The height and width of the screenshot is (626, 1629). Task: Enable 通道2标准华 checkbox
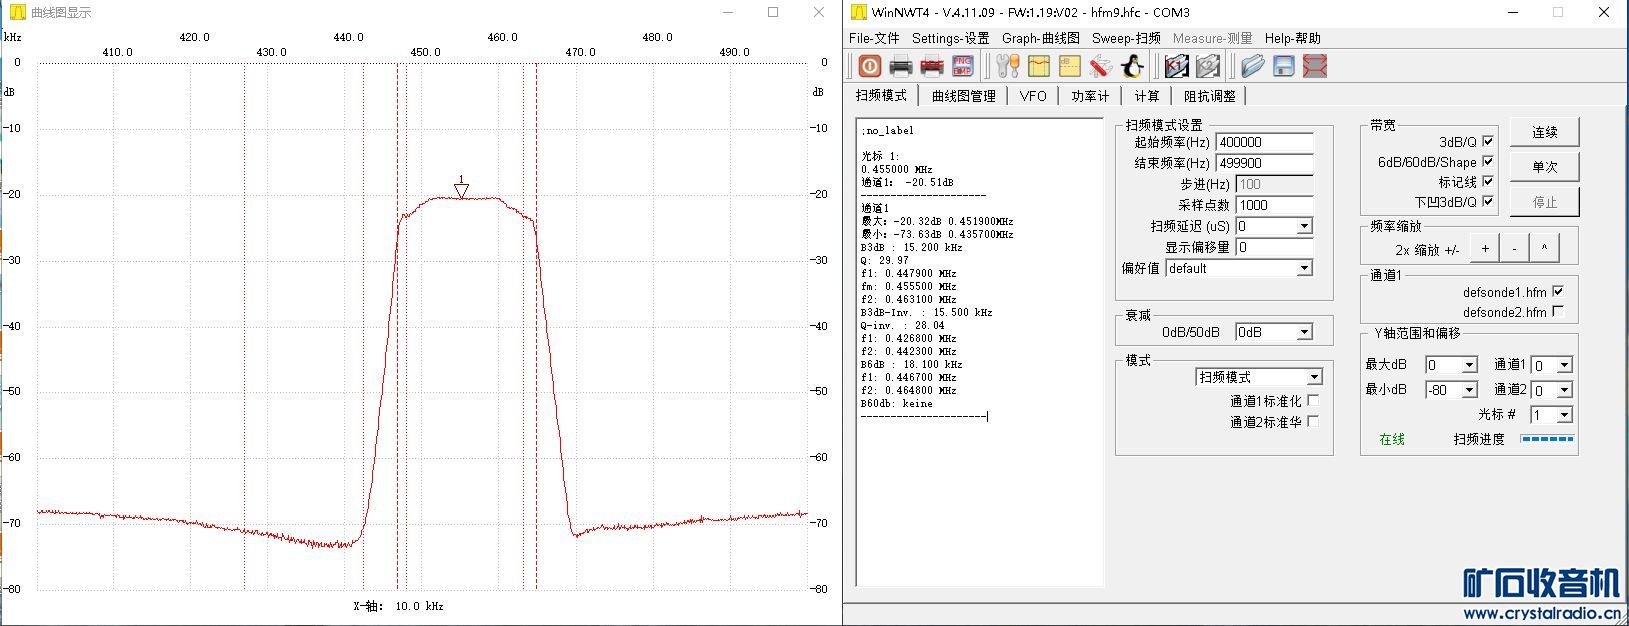tap(1313, 422)
